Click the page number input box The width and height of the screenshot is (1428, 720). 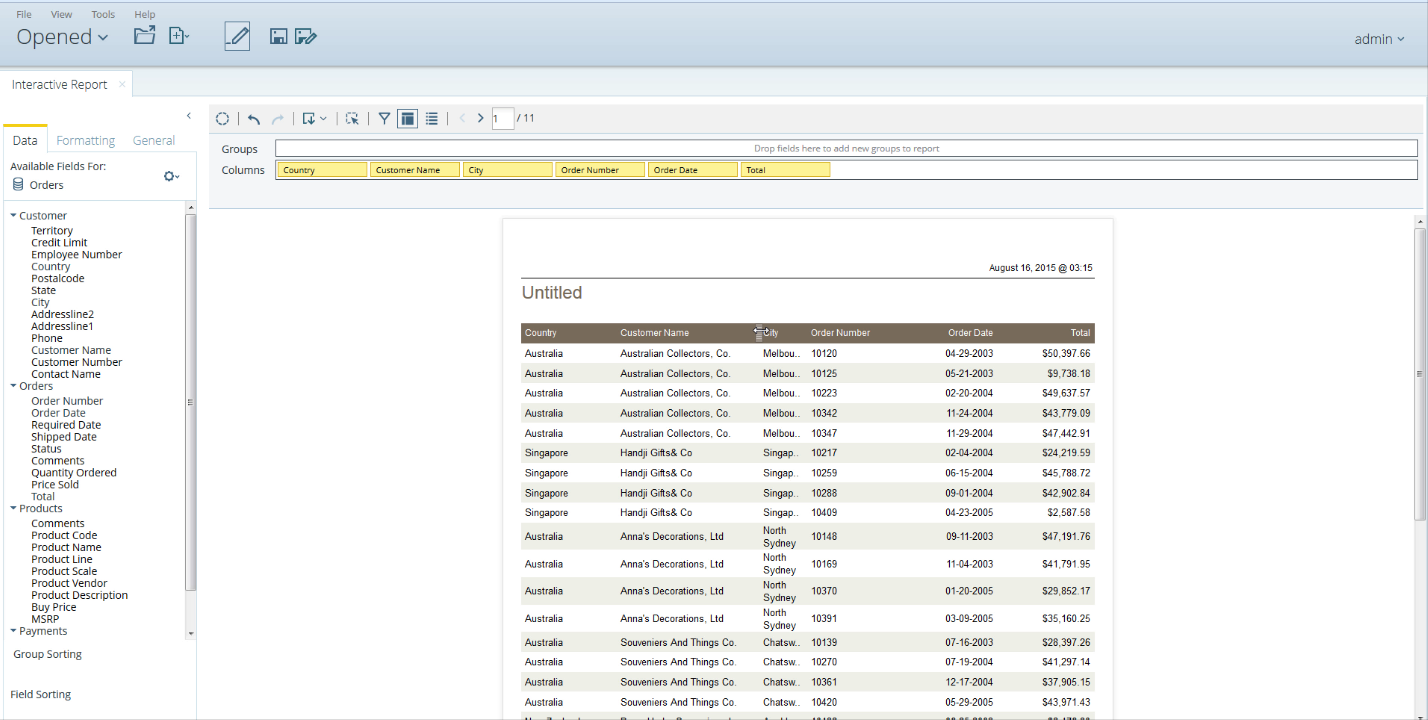point(503,119)
